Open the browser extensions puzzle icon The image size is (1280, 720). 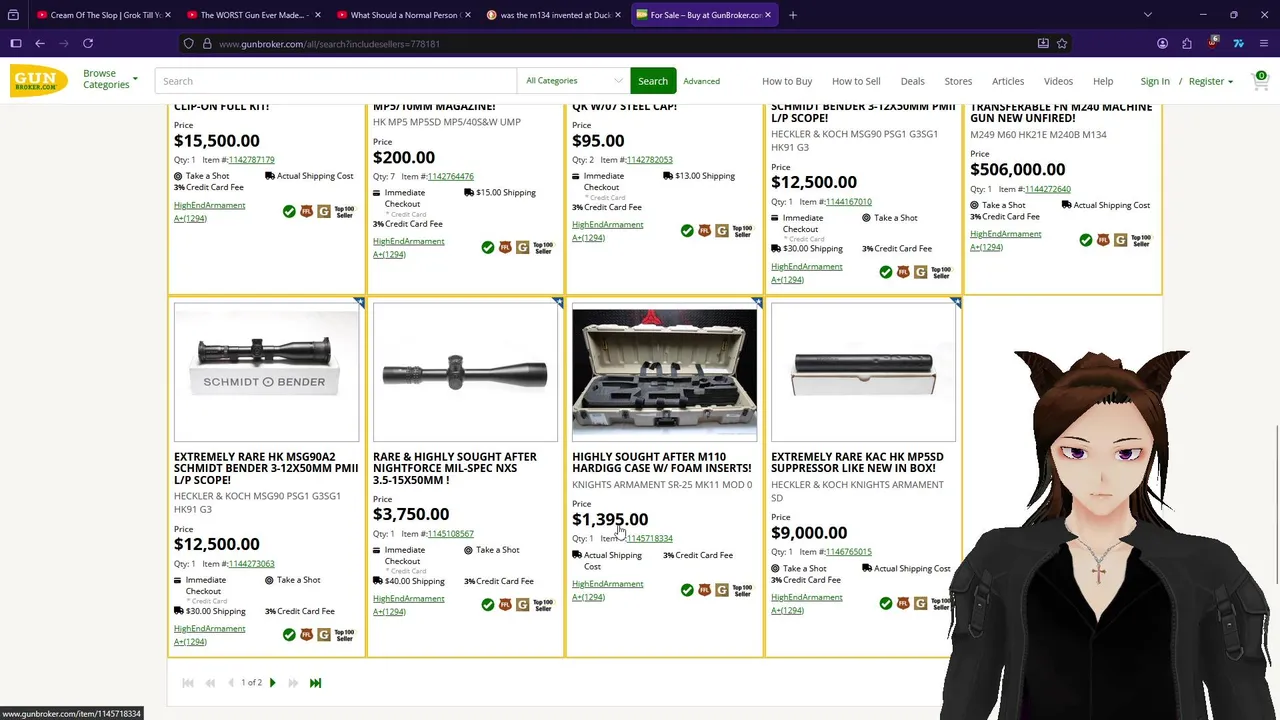pos(1187,43)
